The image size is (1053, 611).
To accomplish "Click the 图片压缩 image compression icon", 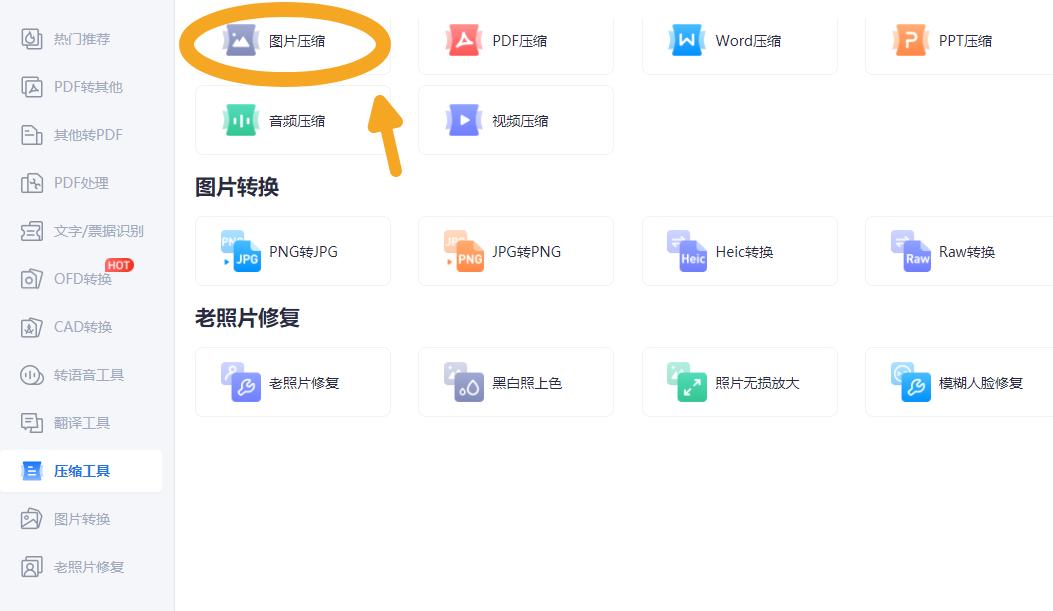I will tap(240, 41).
